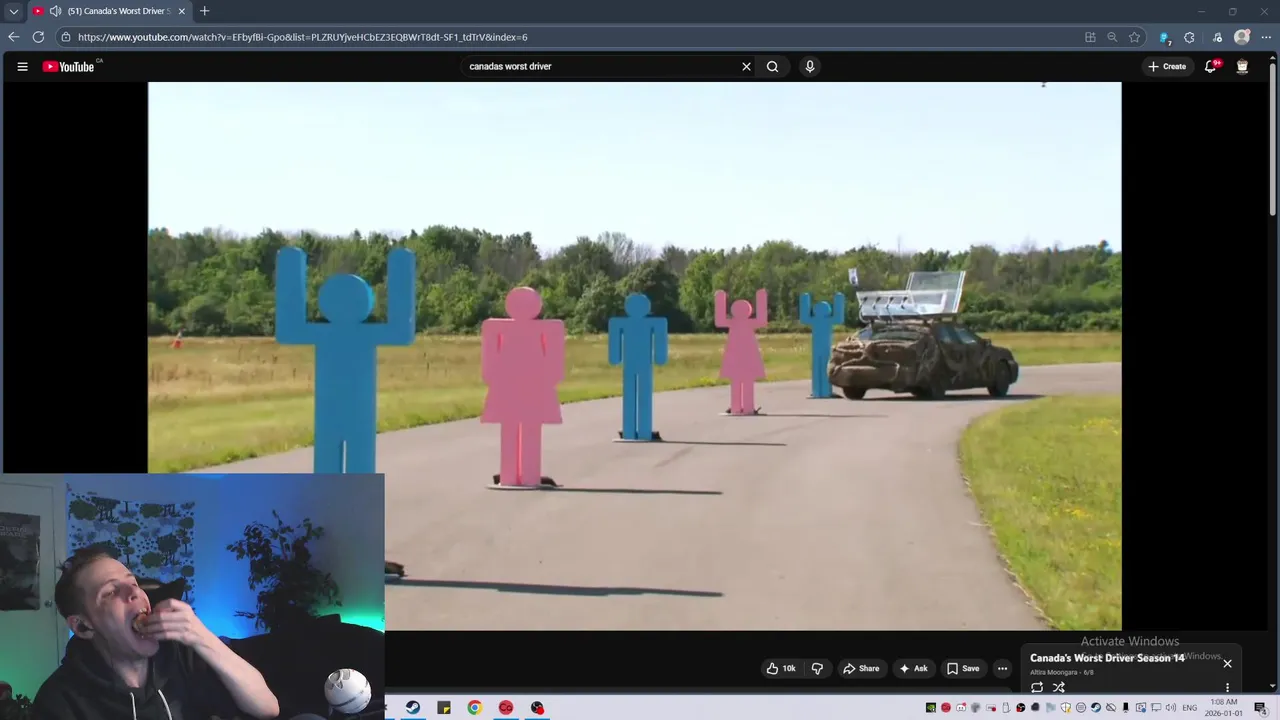Open the tab search dropdown arrow
1280x720 pixels.
13,11
